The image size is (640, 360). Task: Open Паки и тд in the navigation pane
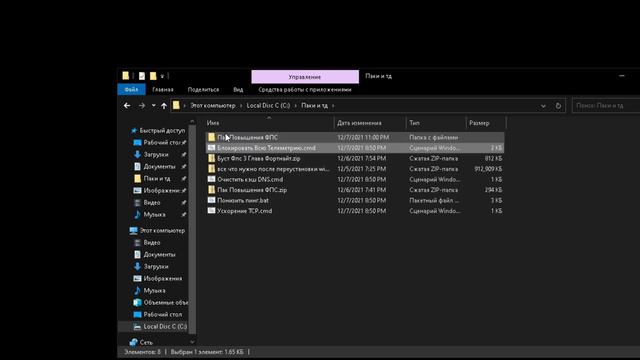(x=157, y=178)
